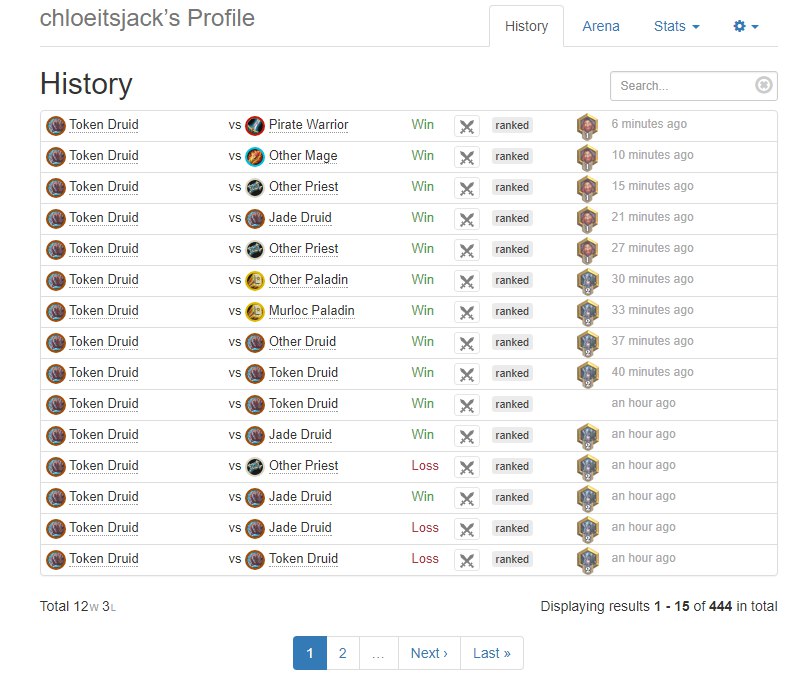Jump to the Last page
This screenshot has width=806, height=676.
pos(491,653)
